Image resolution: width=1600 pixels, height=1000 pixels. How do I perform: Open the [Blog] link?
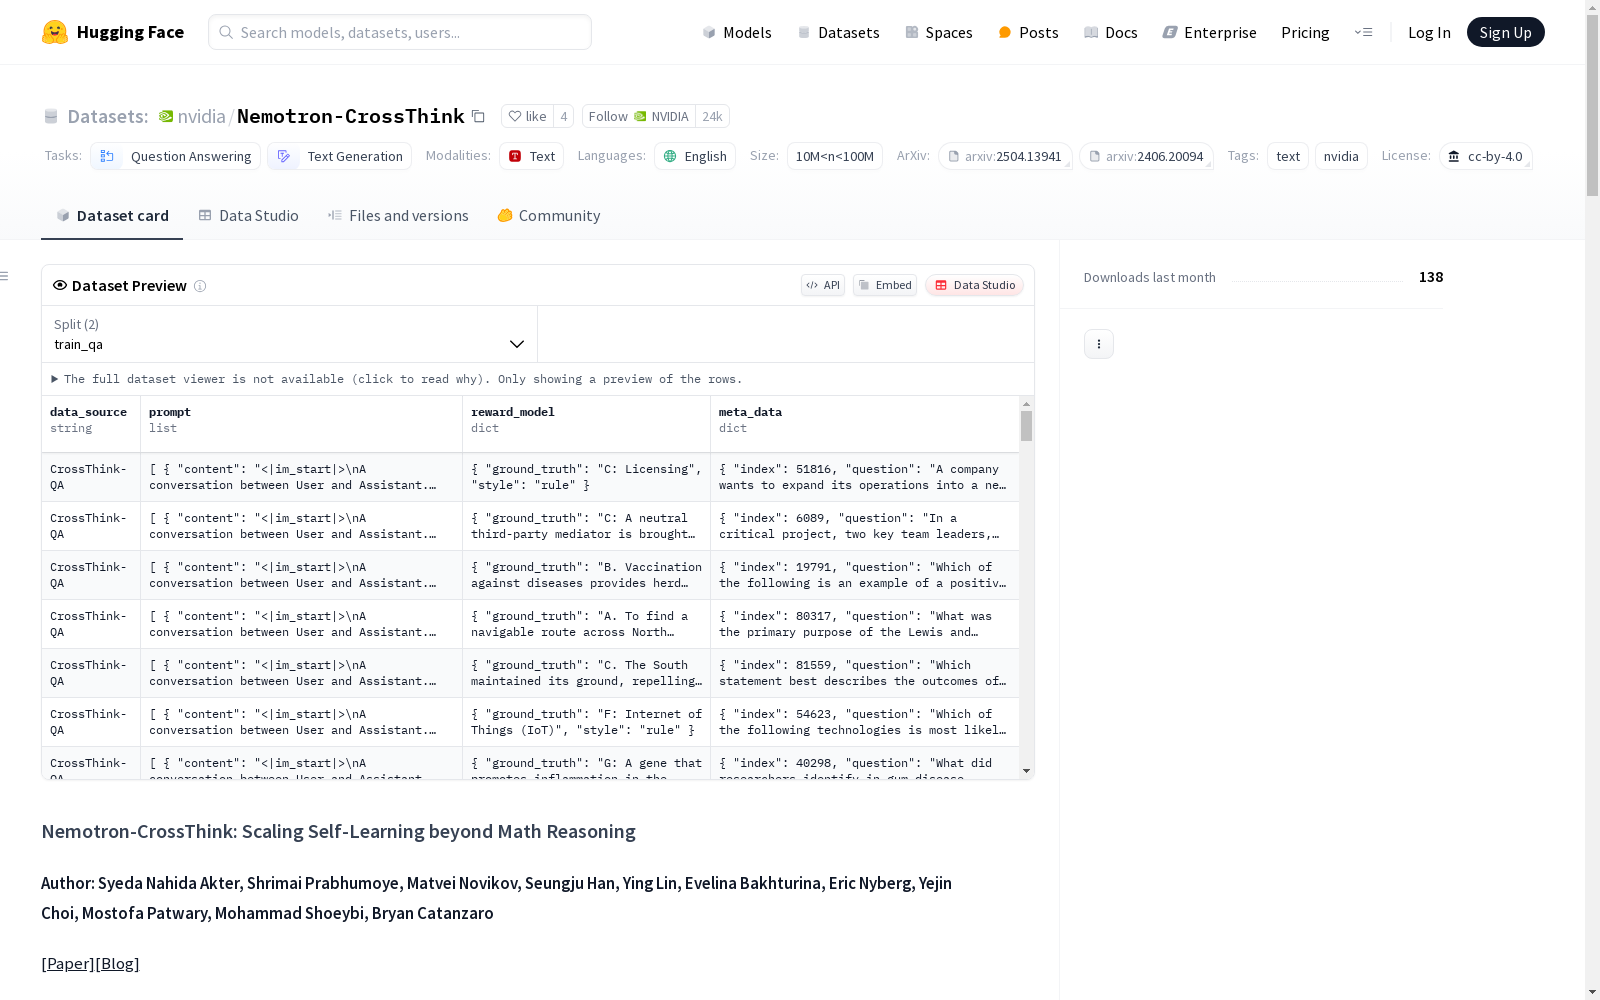tap(117, 964)
